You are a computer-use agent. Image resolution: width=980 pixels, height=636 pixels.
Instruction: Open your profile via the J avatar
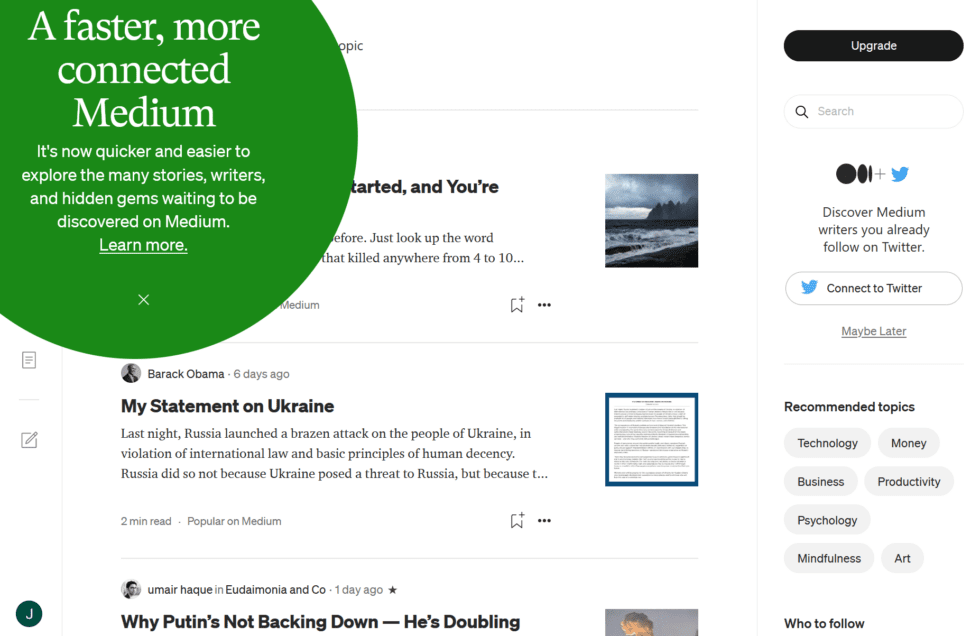click(28, 613)
